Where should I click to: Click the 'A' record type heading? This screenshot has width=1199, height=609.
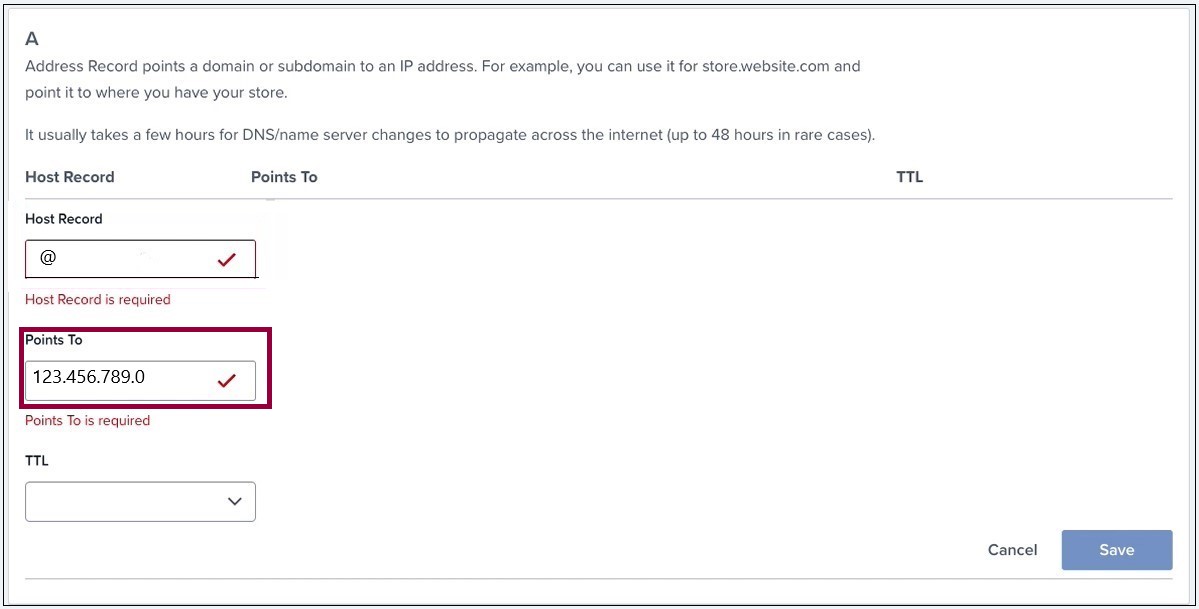click(31, 39)
